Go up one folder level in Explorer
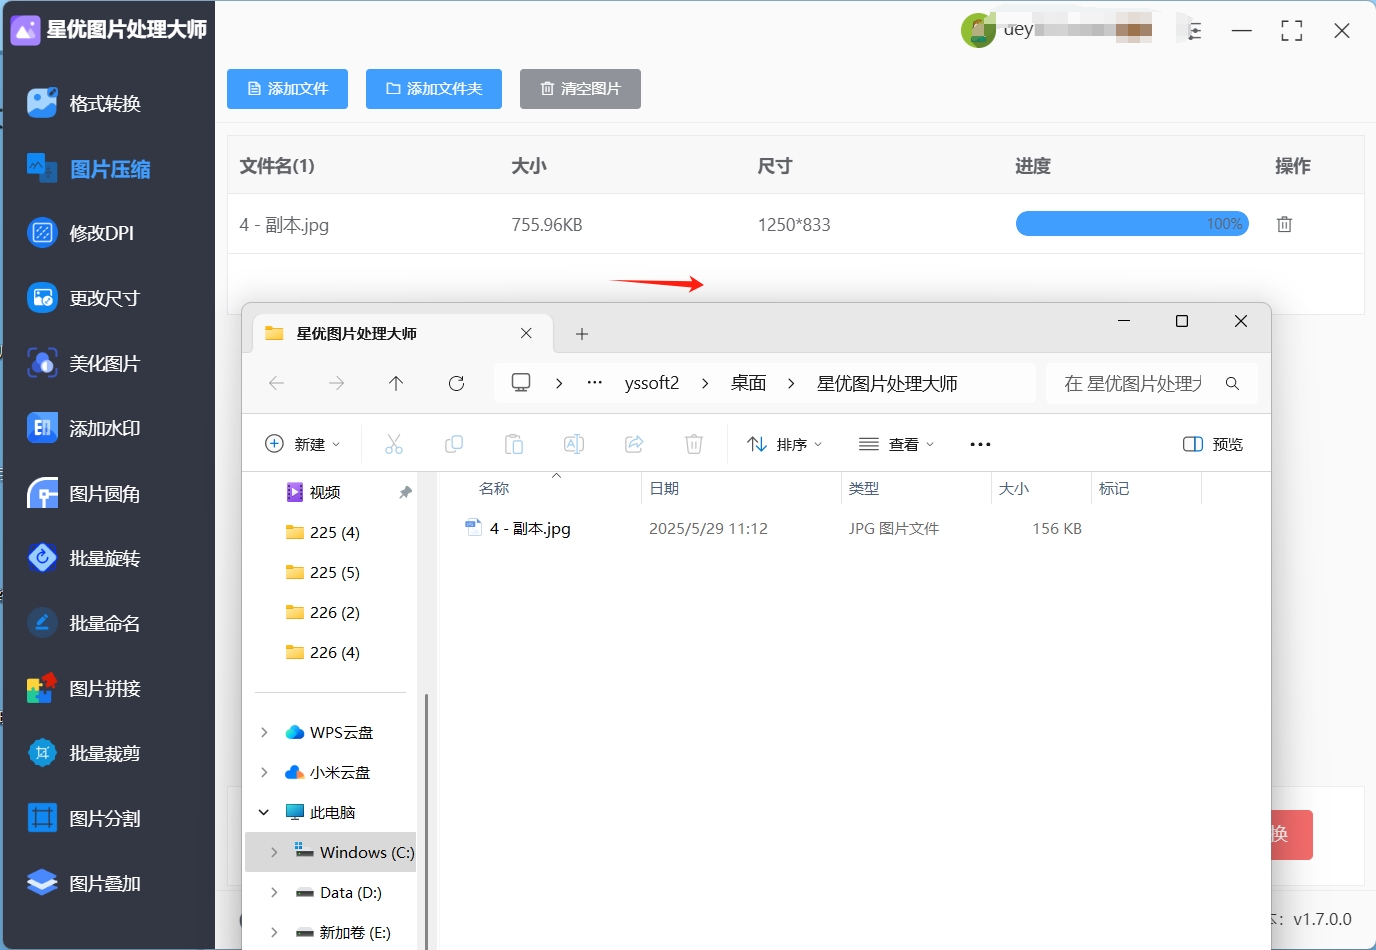 coord(396,383)
